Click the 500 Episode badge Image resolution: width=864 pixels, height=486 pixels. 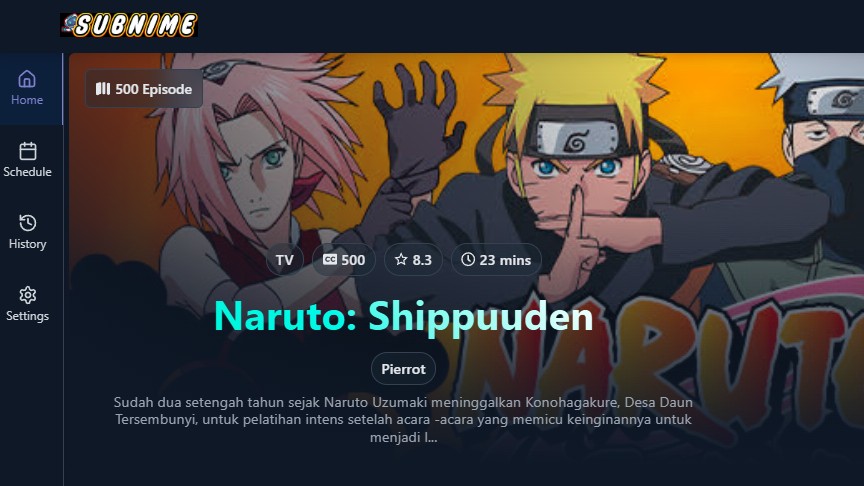(x=144, y=89)
